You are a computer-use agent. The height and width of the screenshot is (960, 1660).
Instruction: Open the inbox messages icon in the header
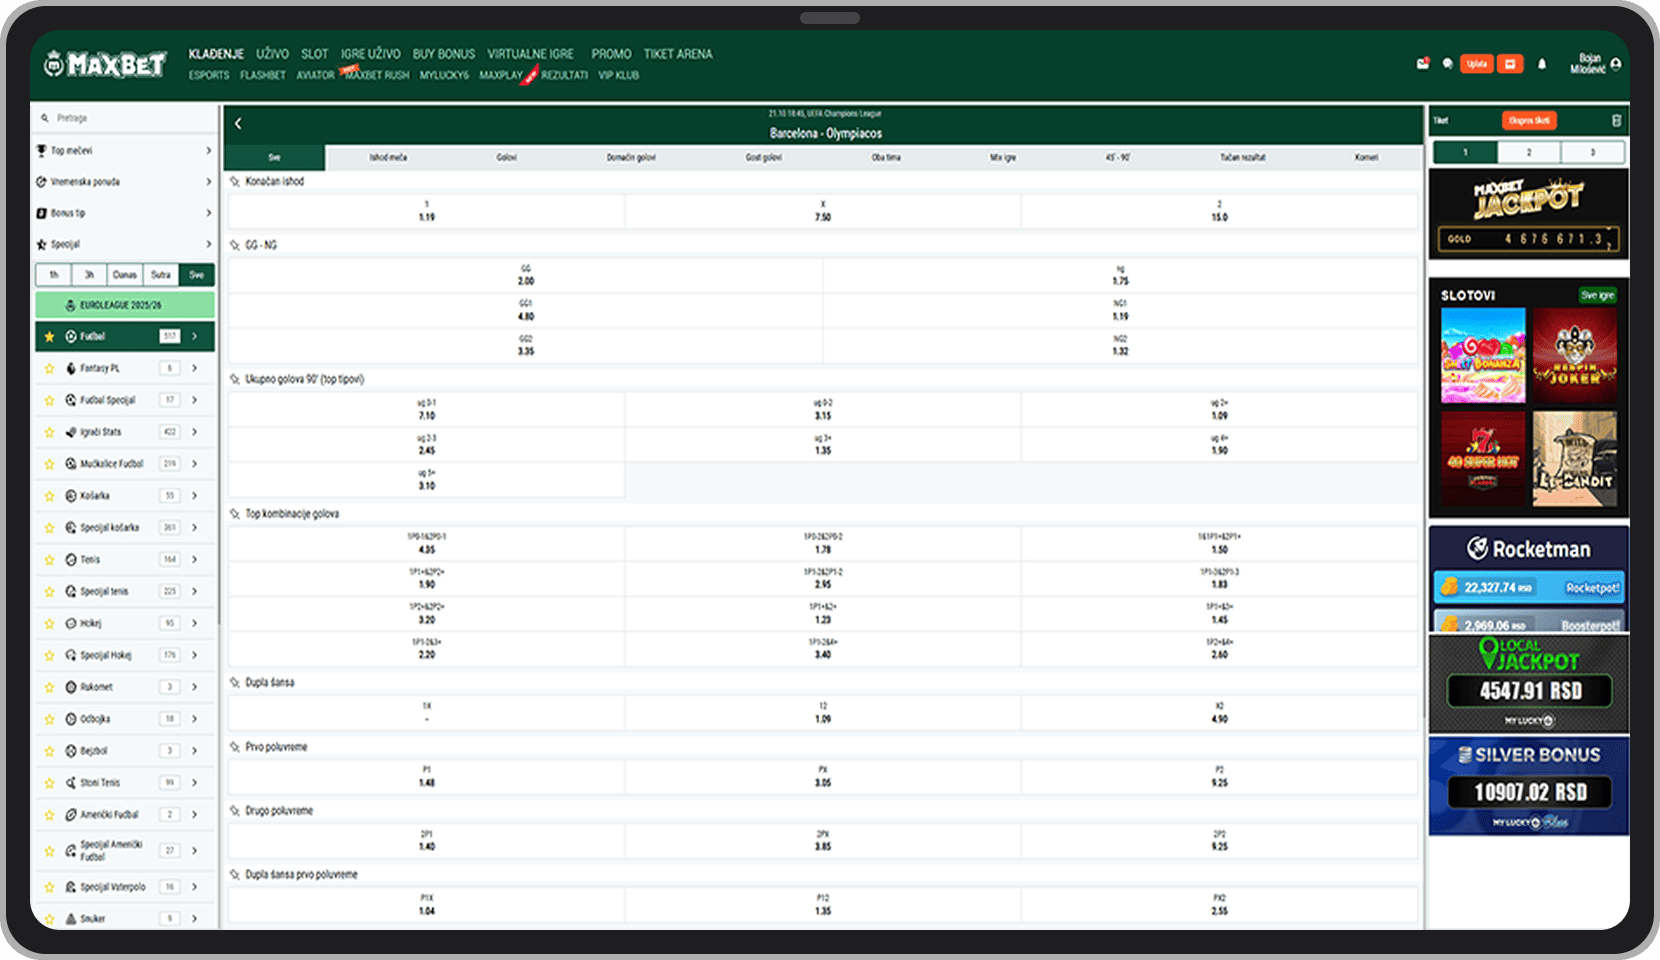coord(1423,63)
